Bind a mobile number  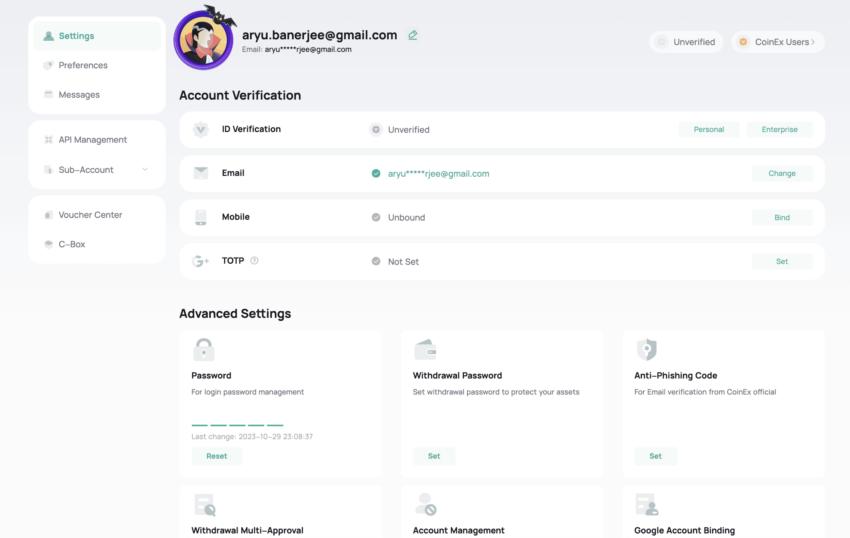point(782,217)
